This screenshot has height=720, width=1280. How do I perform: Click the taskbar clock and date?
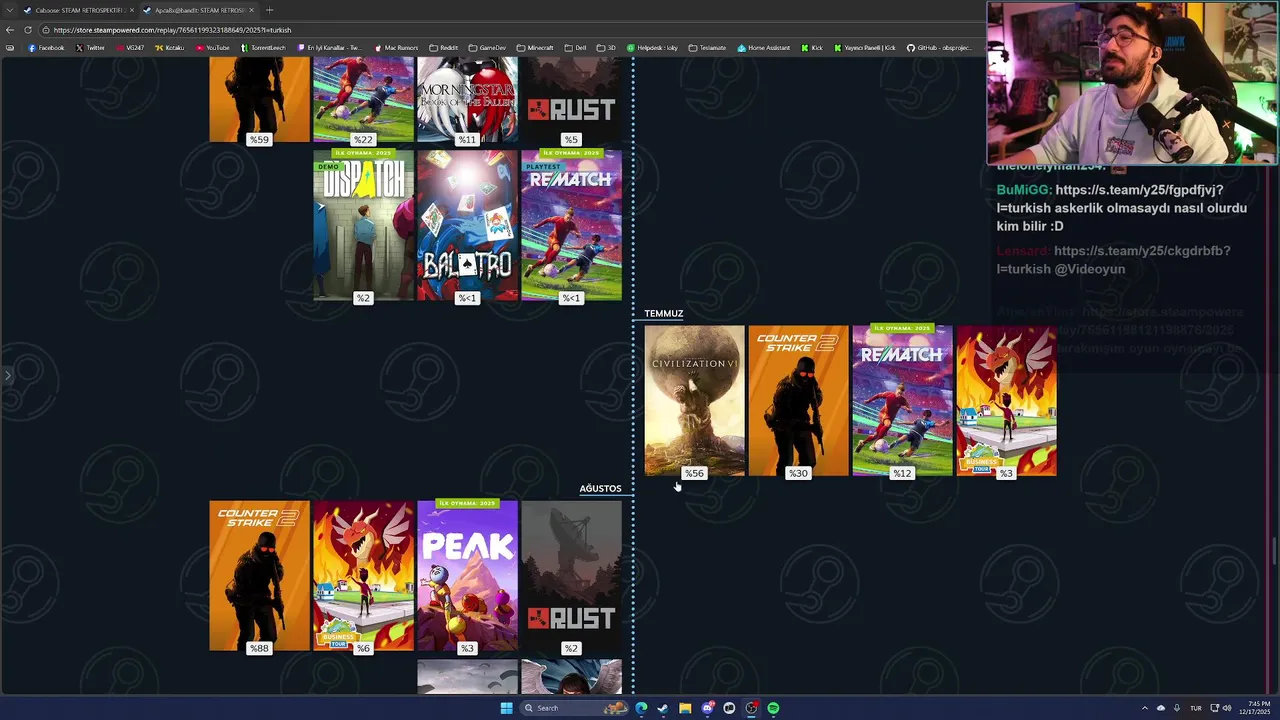(x=1255, y=708)
